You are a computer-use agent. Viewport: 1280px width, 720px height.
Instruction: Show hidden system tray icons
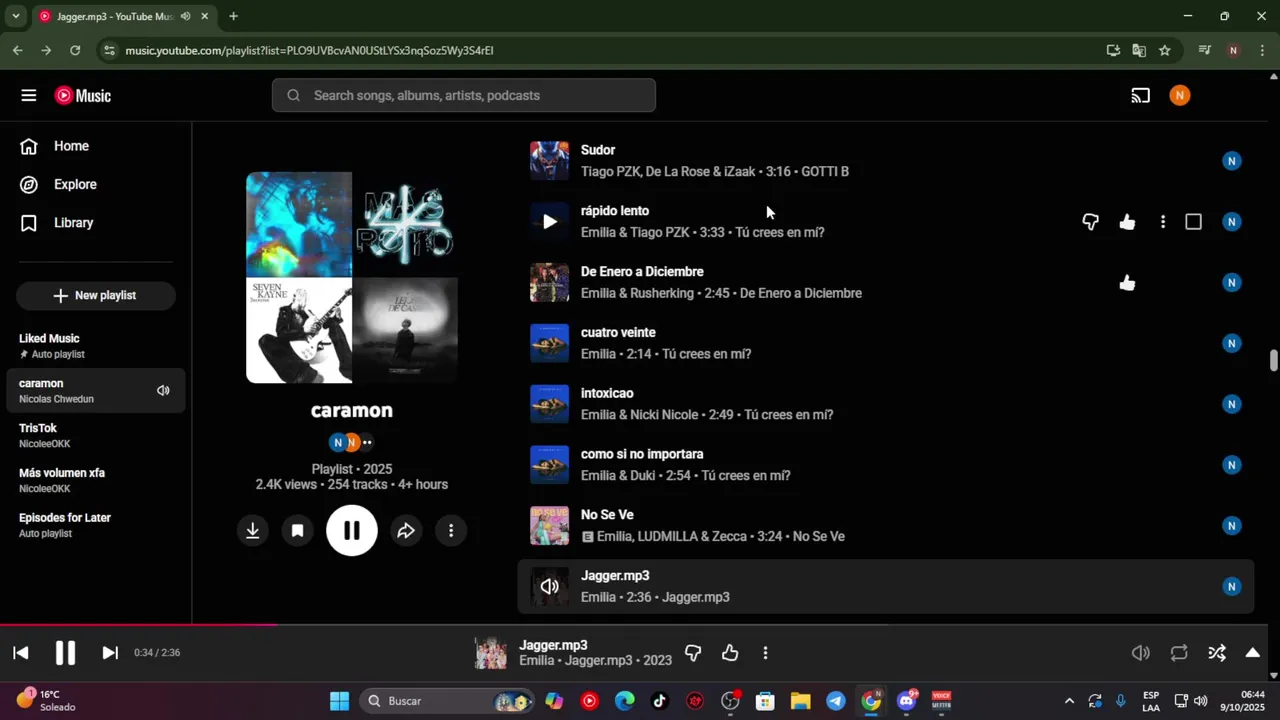point(1069,701)
